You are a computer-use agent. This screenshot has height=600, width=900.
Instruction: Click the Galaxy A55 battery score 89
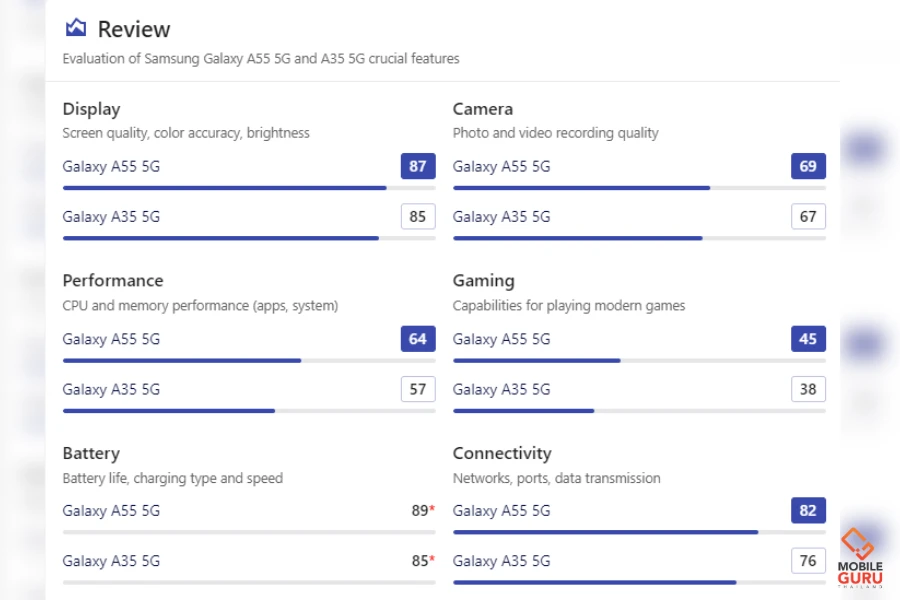tap(421, 511)
